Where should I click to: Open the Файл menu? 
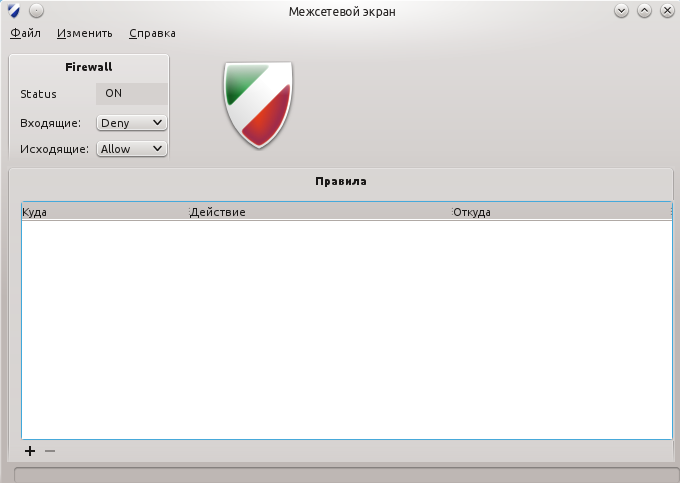pyautogui.click(x=26, y=33)
